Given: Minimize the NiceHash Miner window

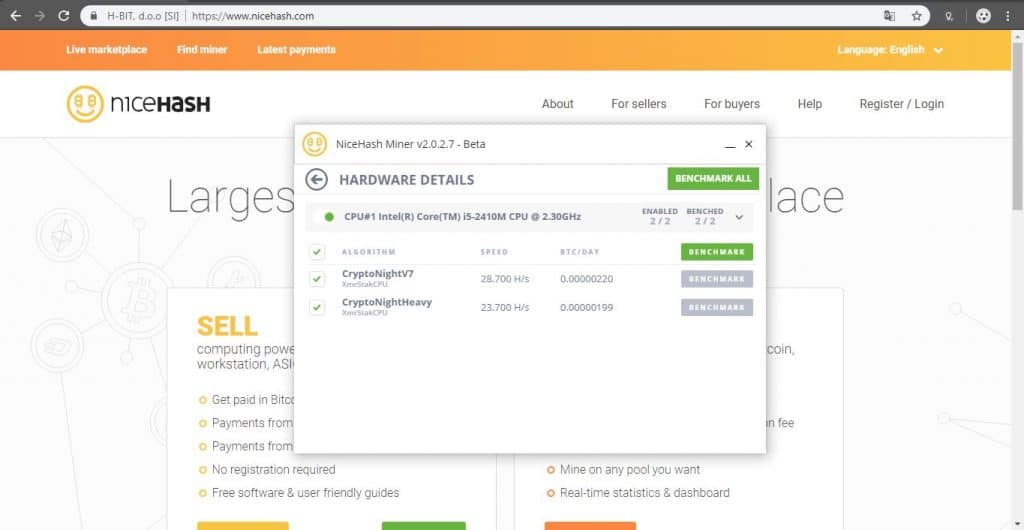Looking at the screenshot, I should coord(730,145).
